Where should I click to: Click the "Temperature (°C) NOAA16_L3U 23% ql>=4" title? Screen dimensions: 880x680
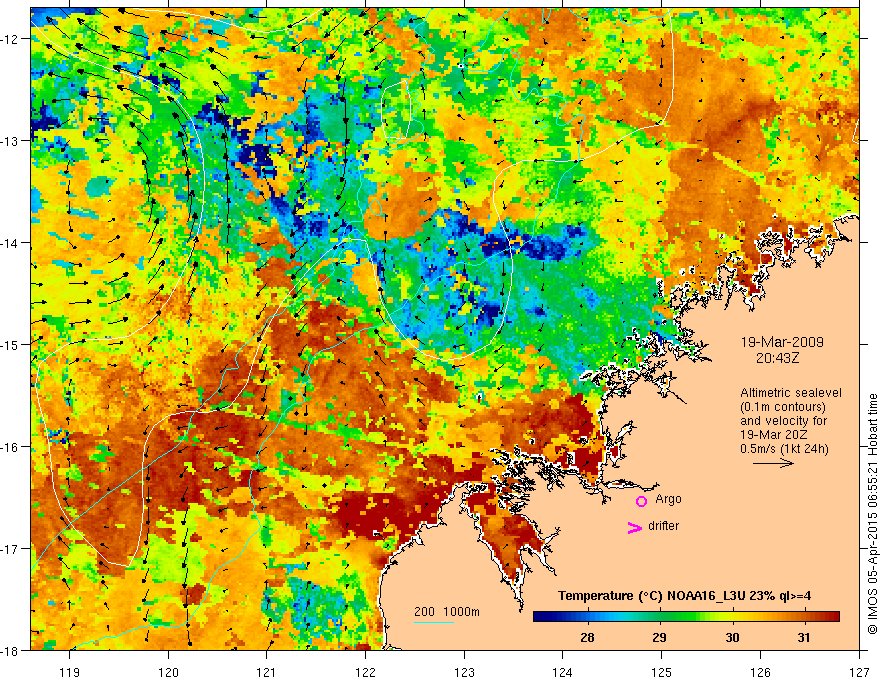684,596
